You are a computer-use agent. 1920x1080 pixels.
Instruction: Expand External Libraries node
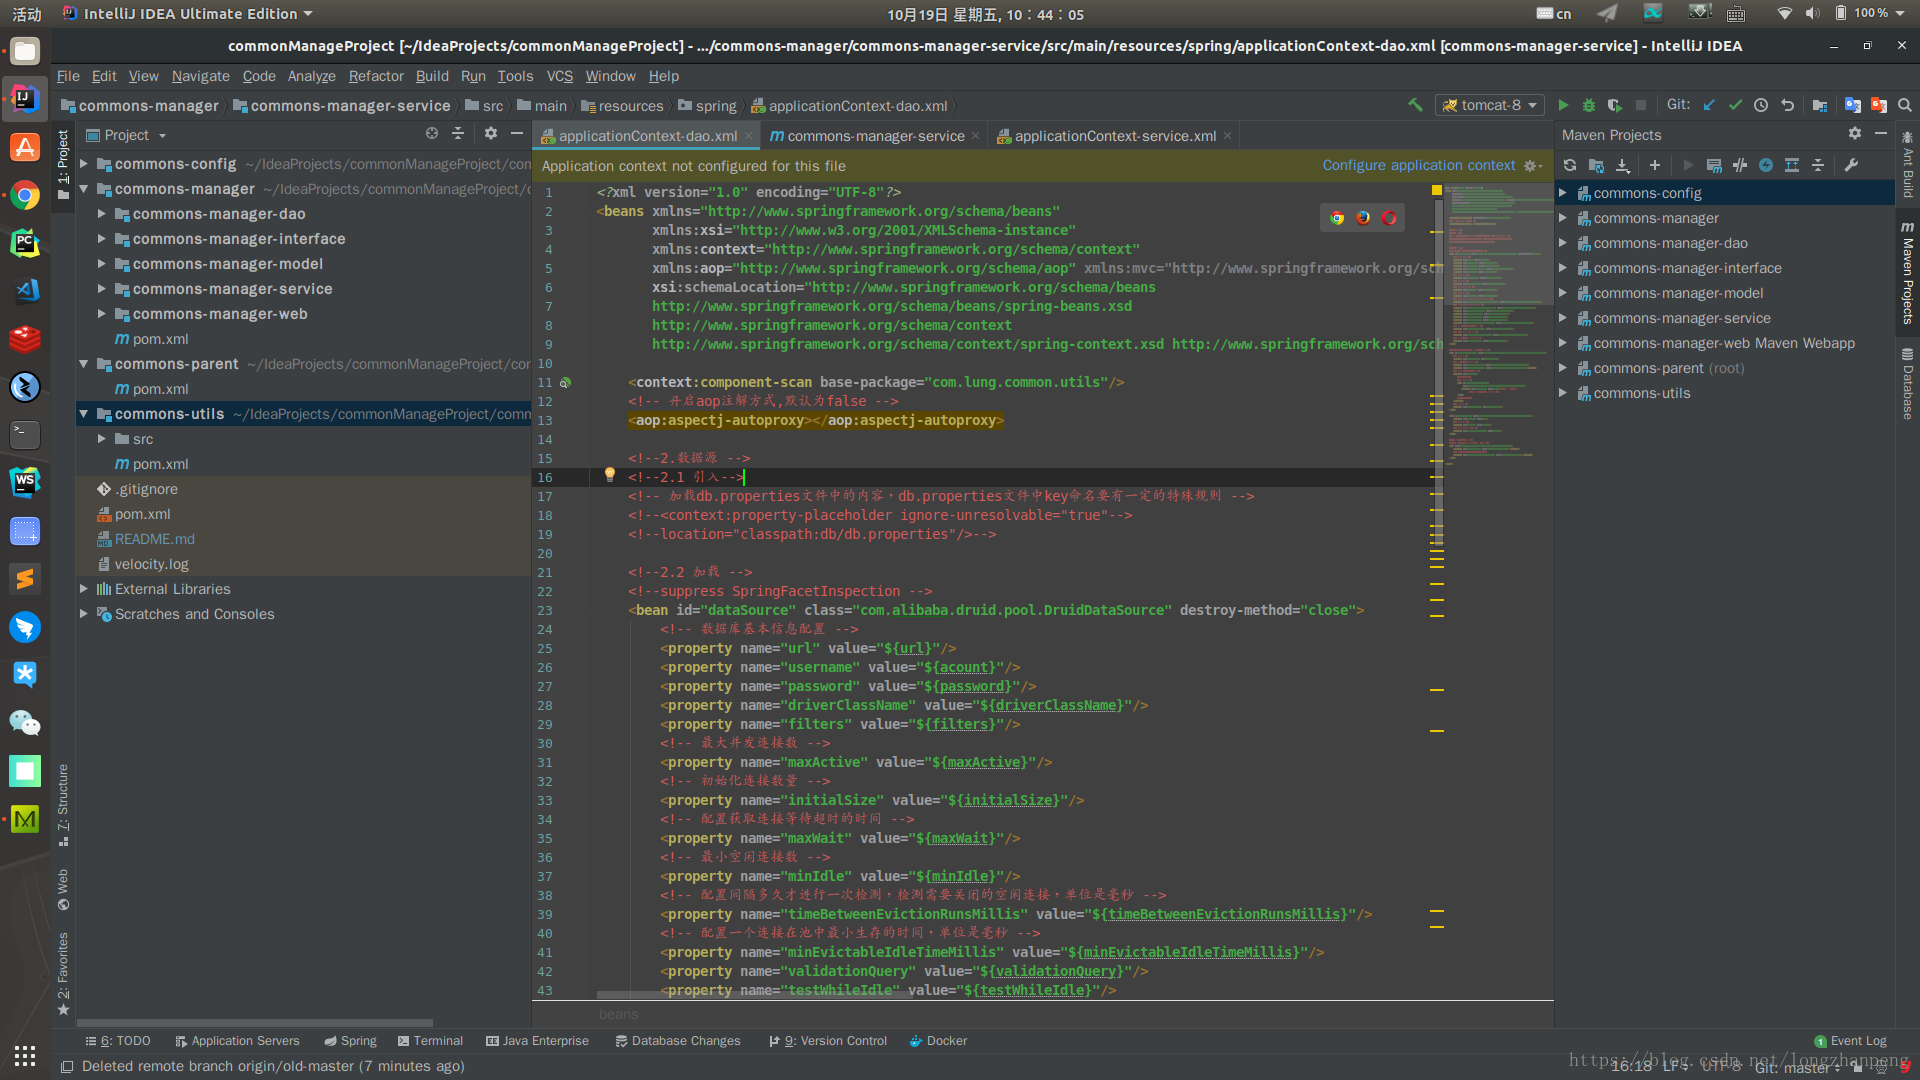[84, 589]
